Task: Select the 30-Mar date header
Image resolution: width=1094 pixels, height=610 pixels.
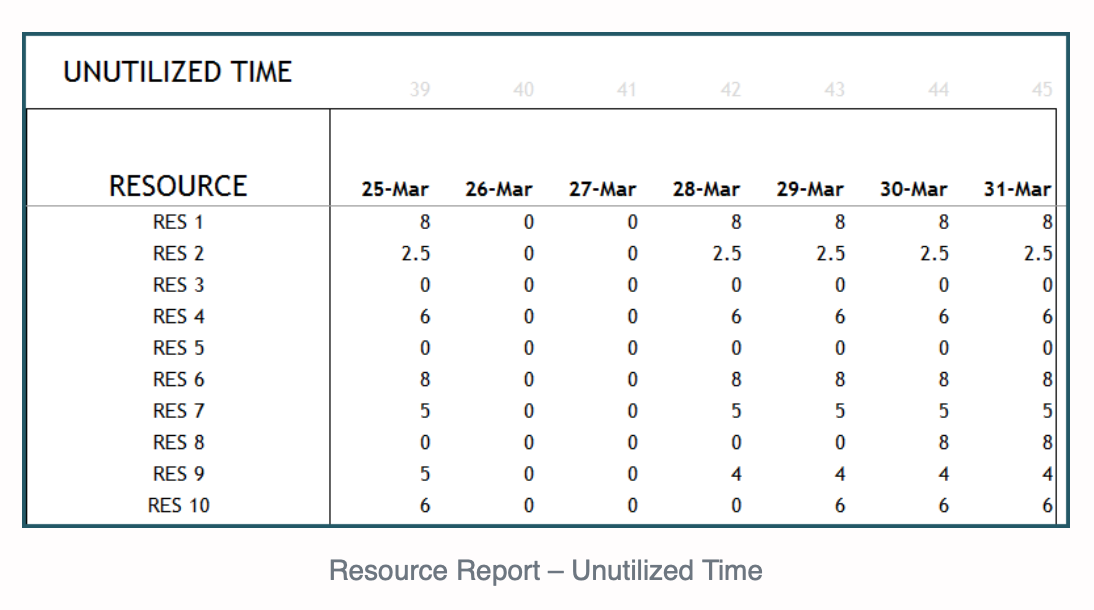Action: point(913,189)
